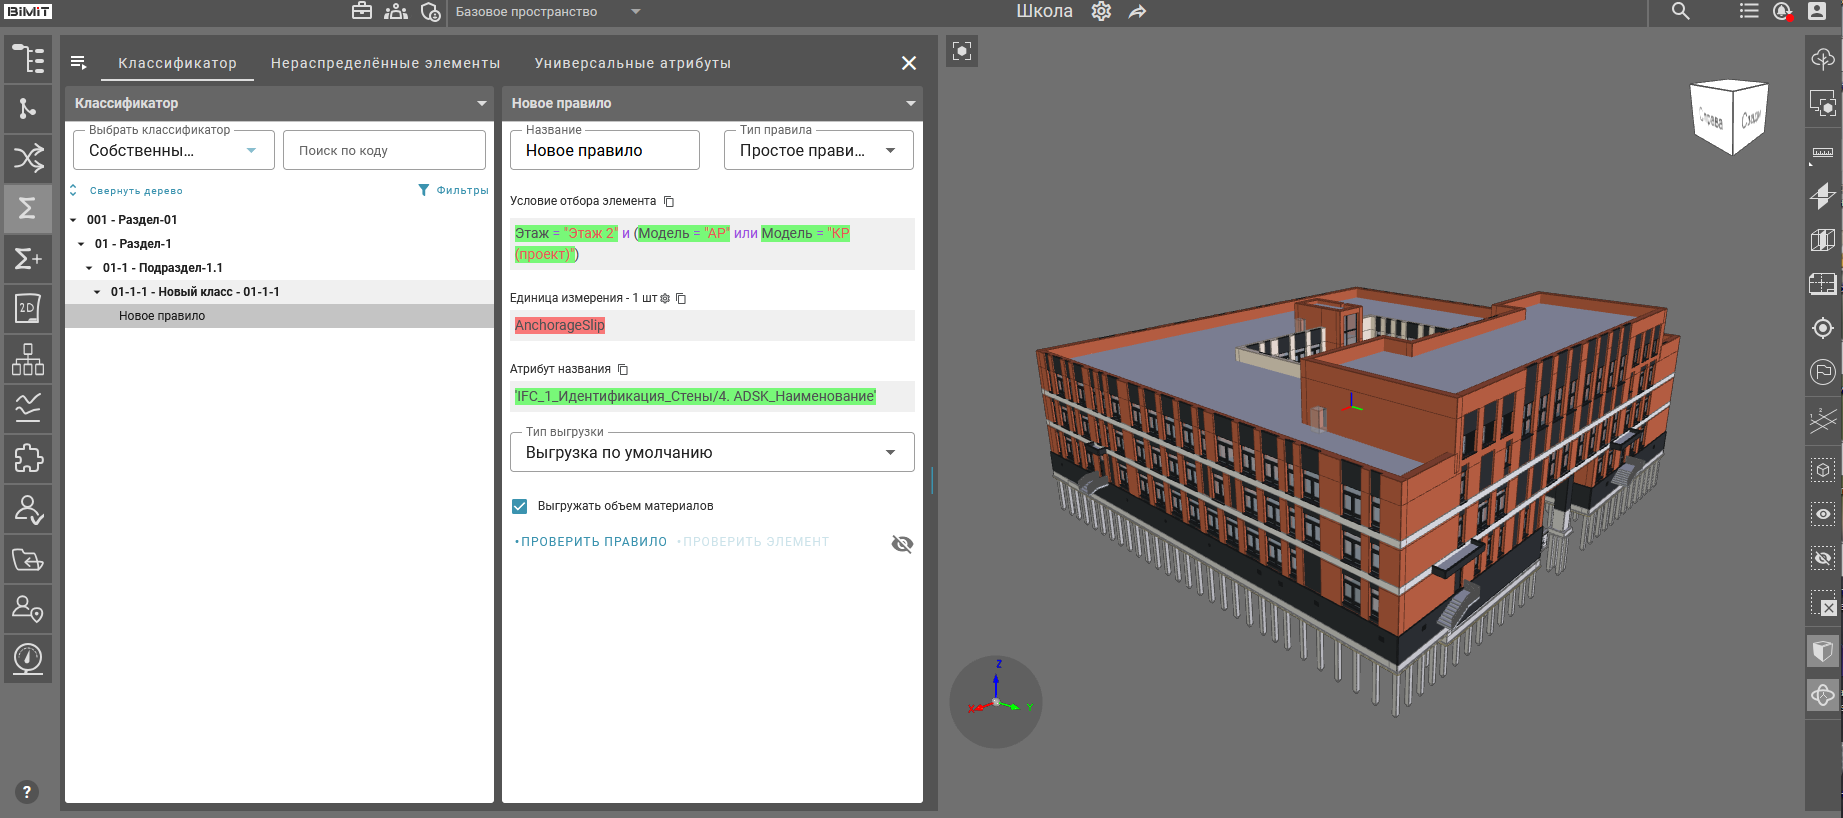
Task: Collapse the 001 - Раздел-01 tree node
Action: click(x=74, y=220)
